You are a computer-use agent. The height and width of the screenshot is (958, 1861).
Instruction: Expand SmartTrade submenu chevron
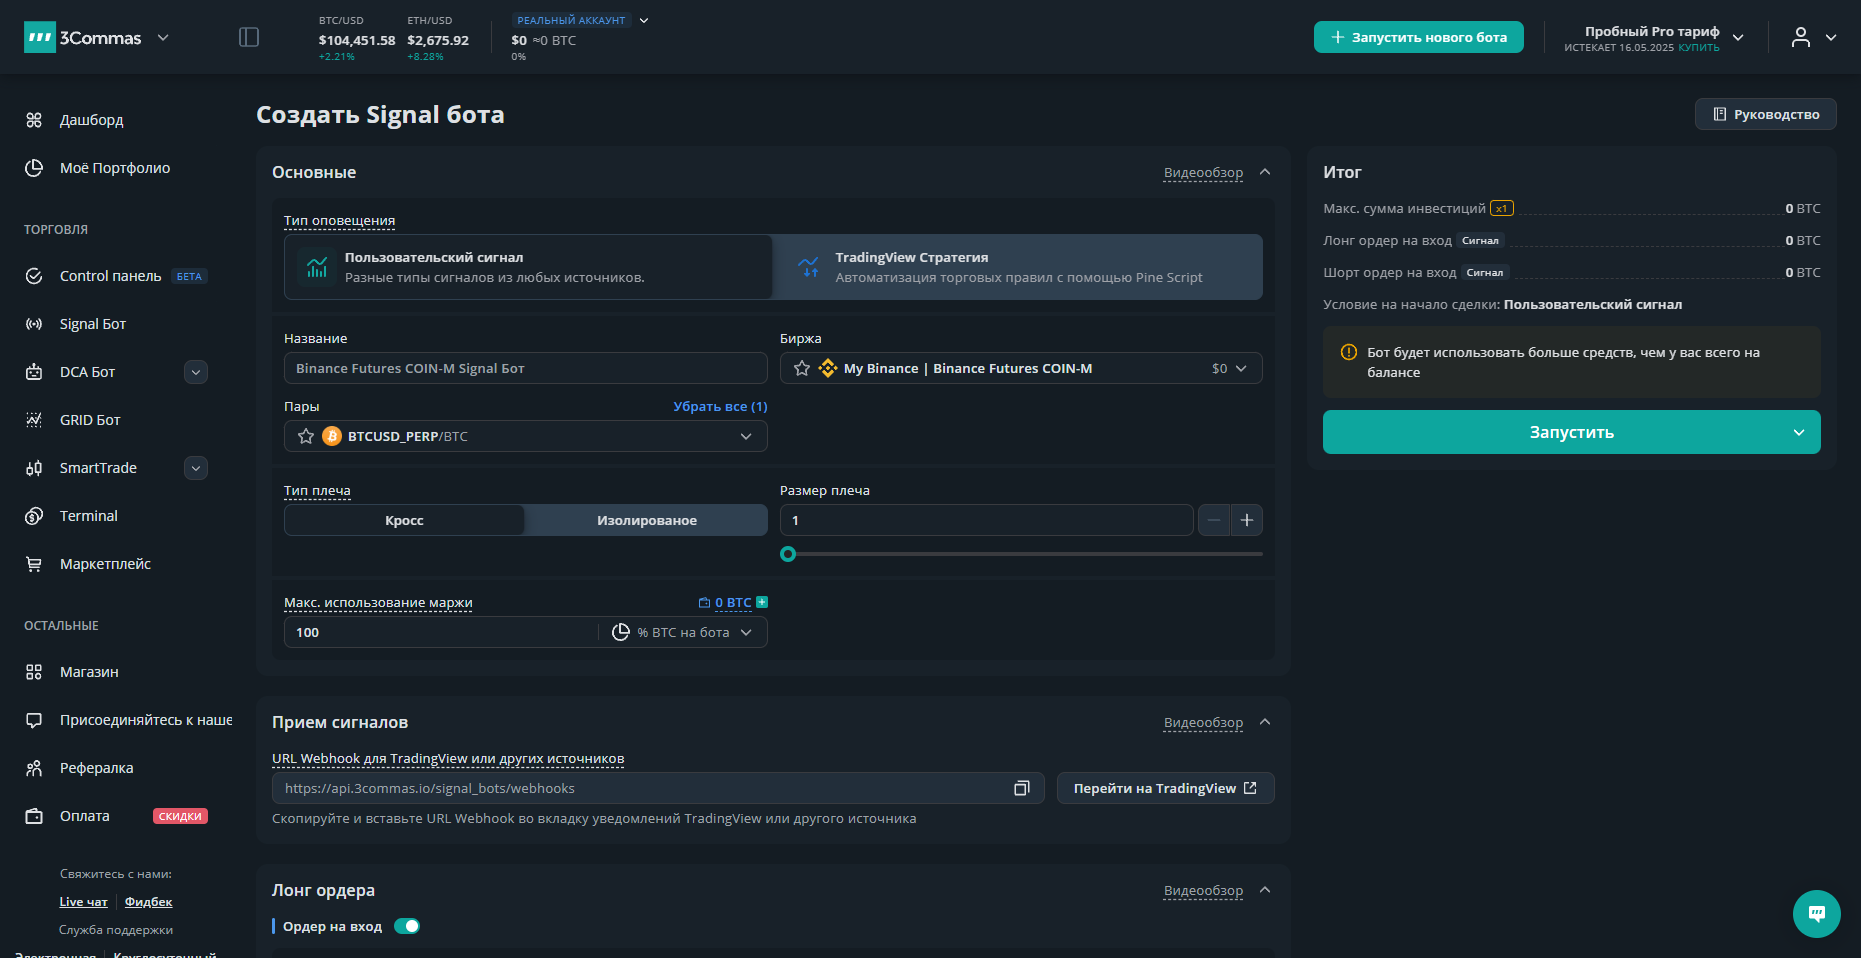[x=196, y=468]
